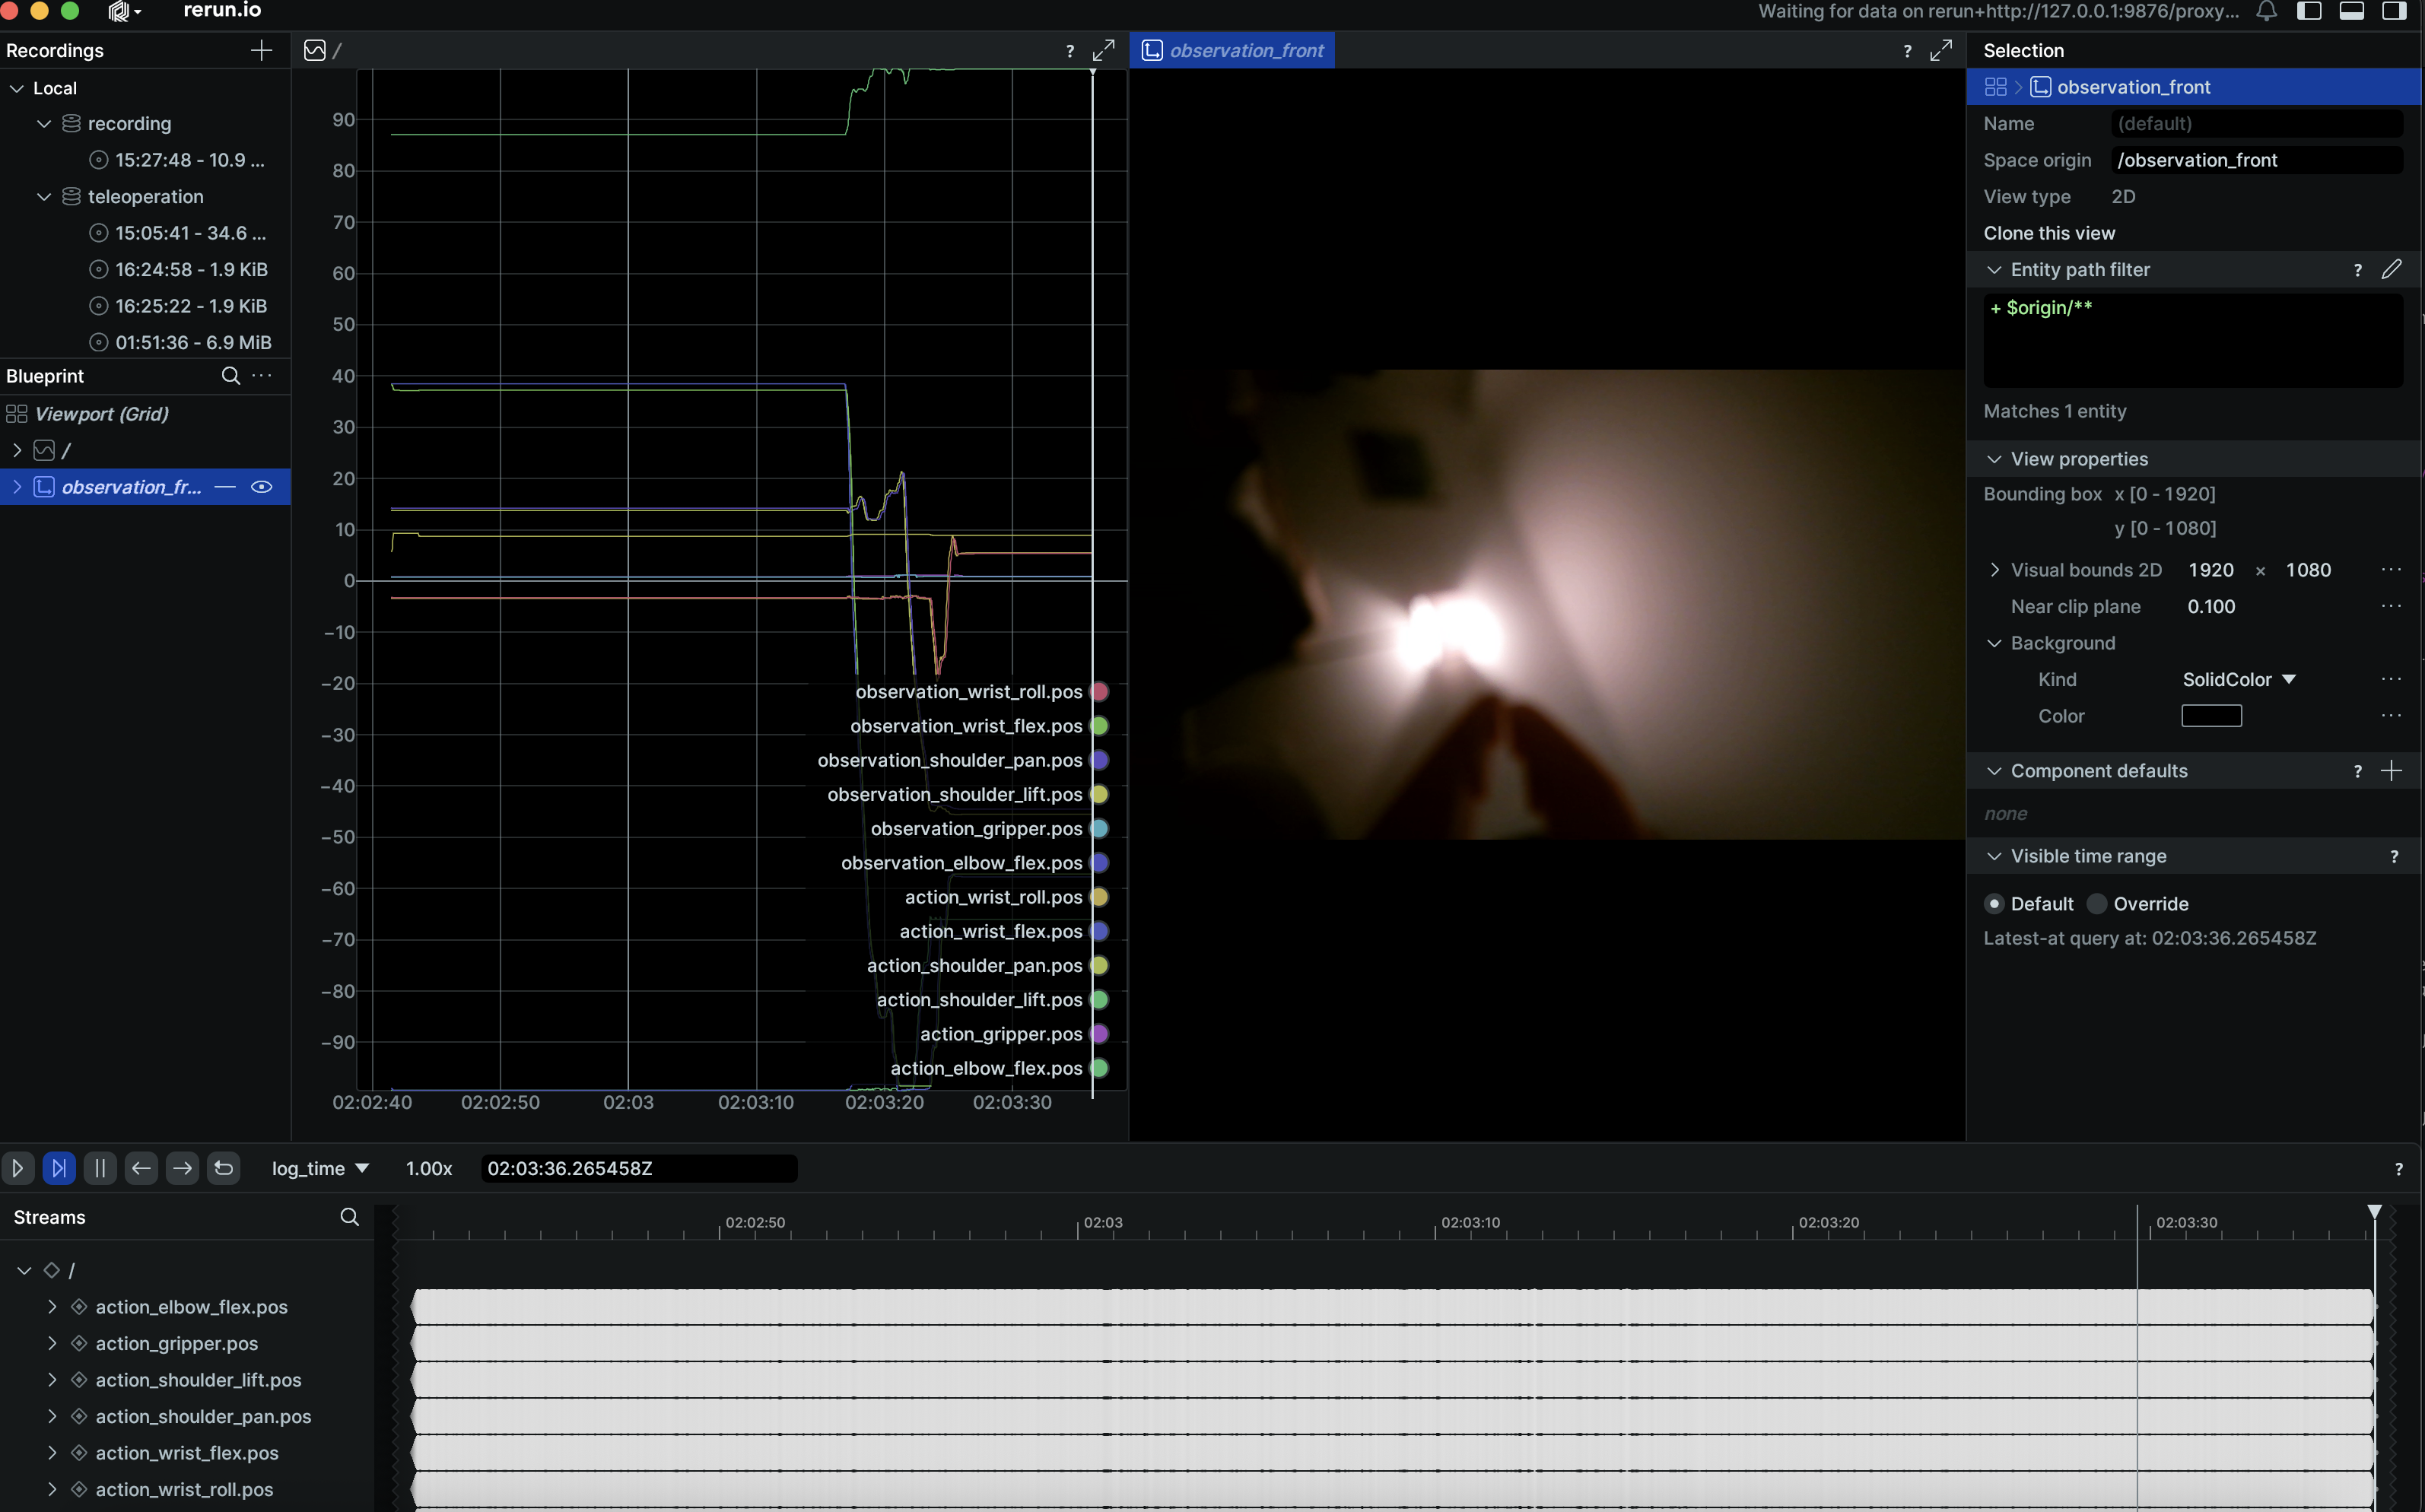This screenshot has height=1512, width=2425.
Task: Edit the Space origin field
Action: tap(2257, 160)
